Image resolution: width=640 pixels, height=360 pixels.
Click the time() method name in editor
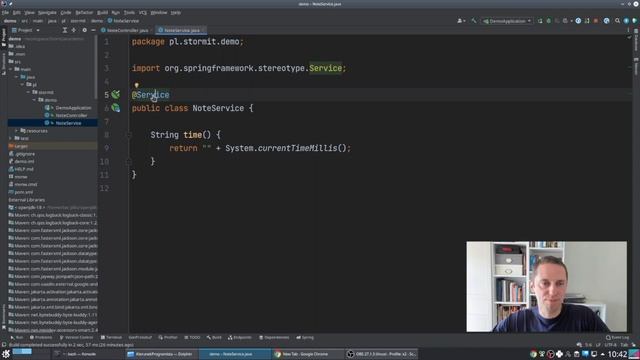192,135
